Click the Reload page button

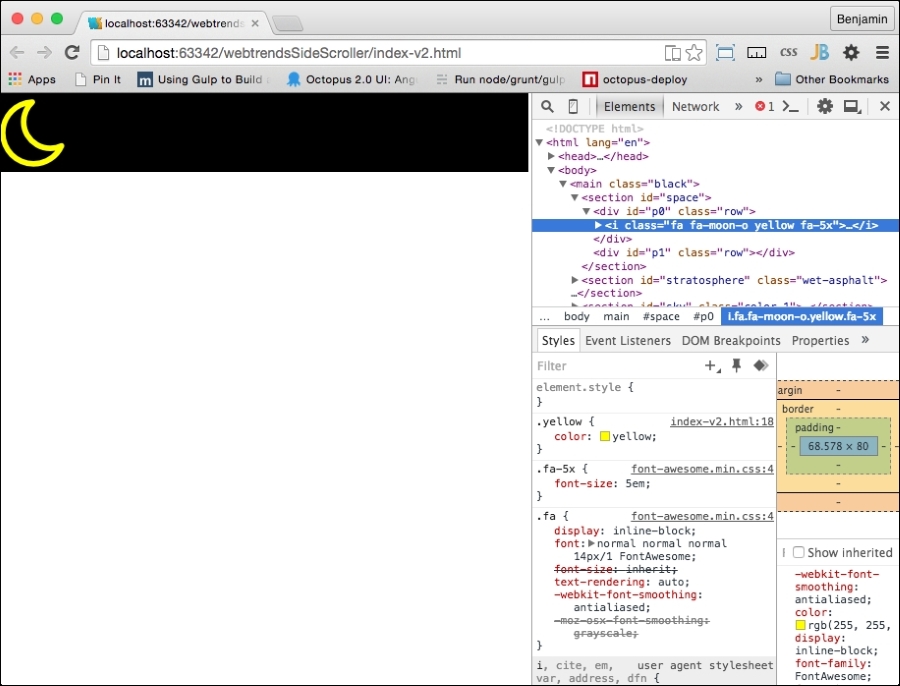point(72,53)
